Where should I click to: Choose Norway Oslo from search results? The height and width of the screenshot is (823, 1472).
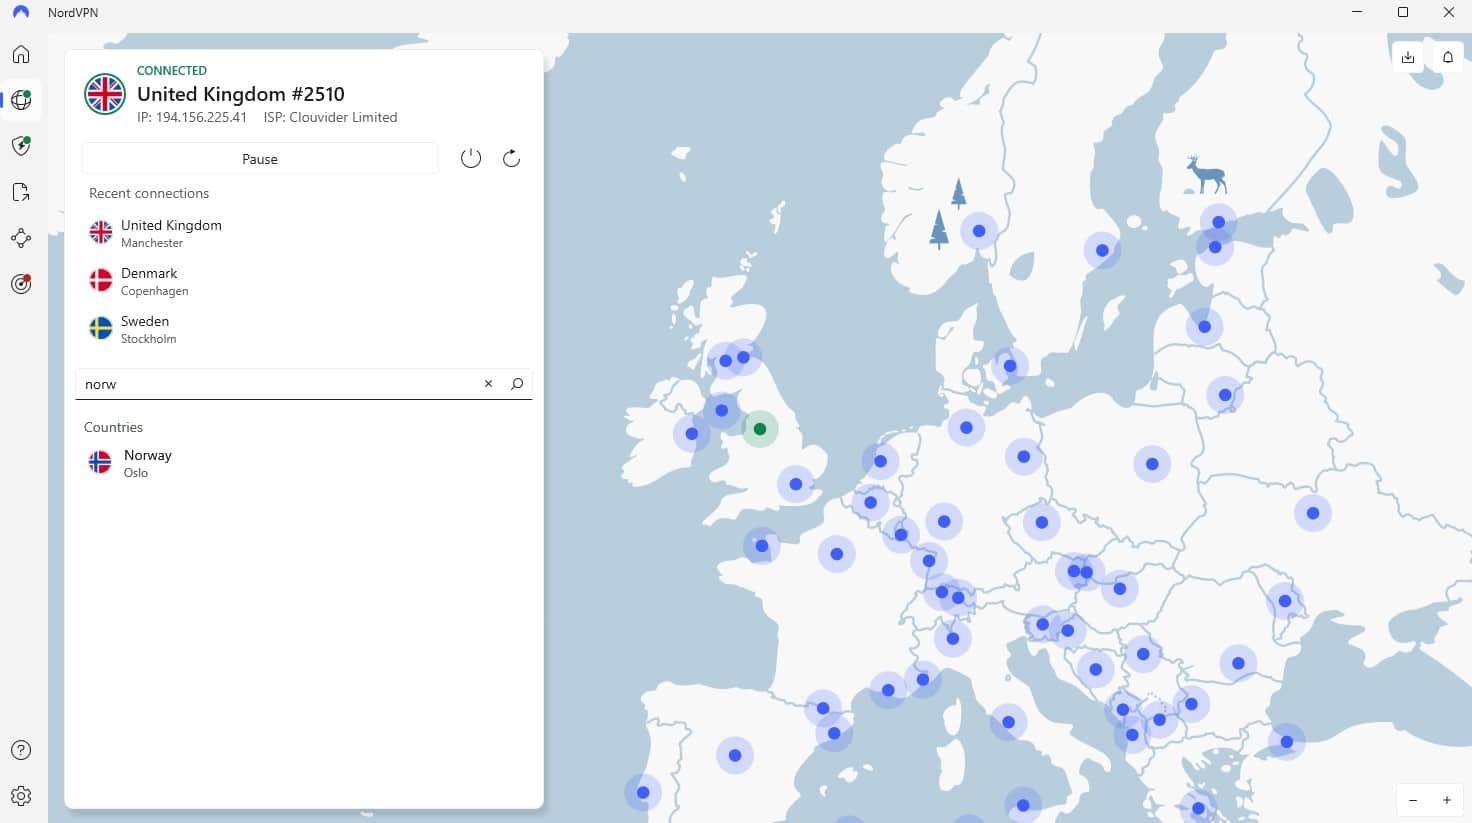point(304,463)
